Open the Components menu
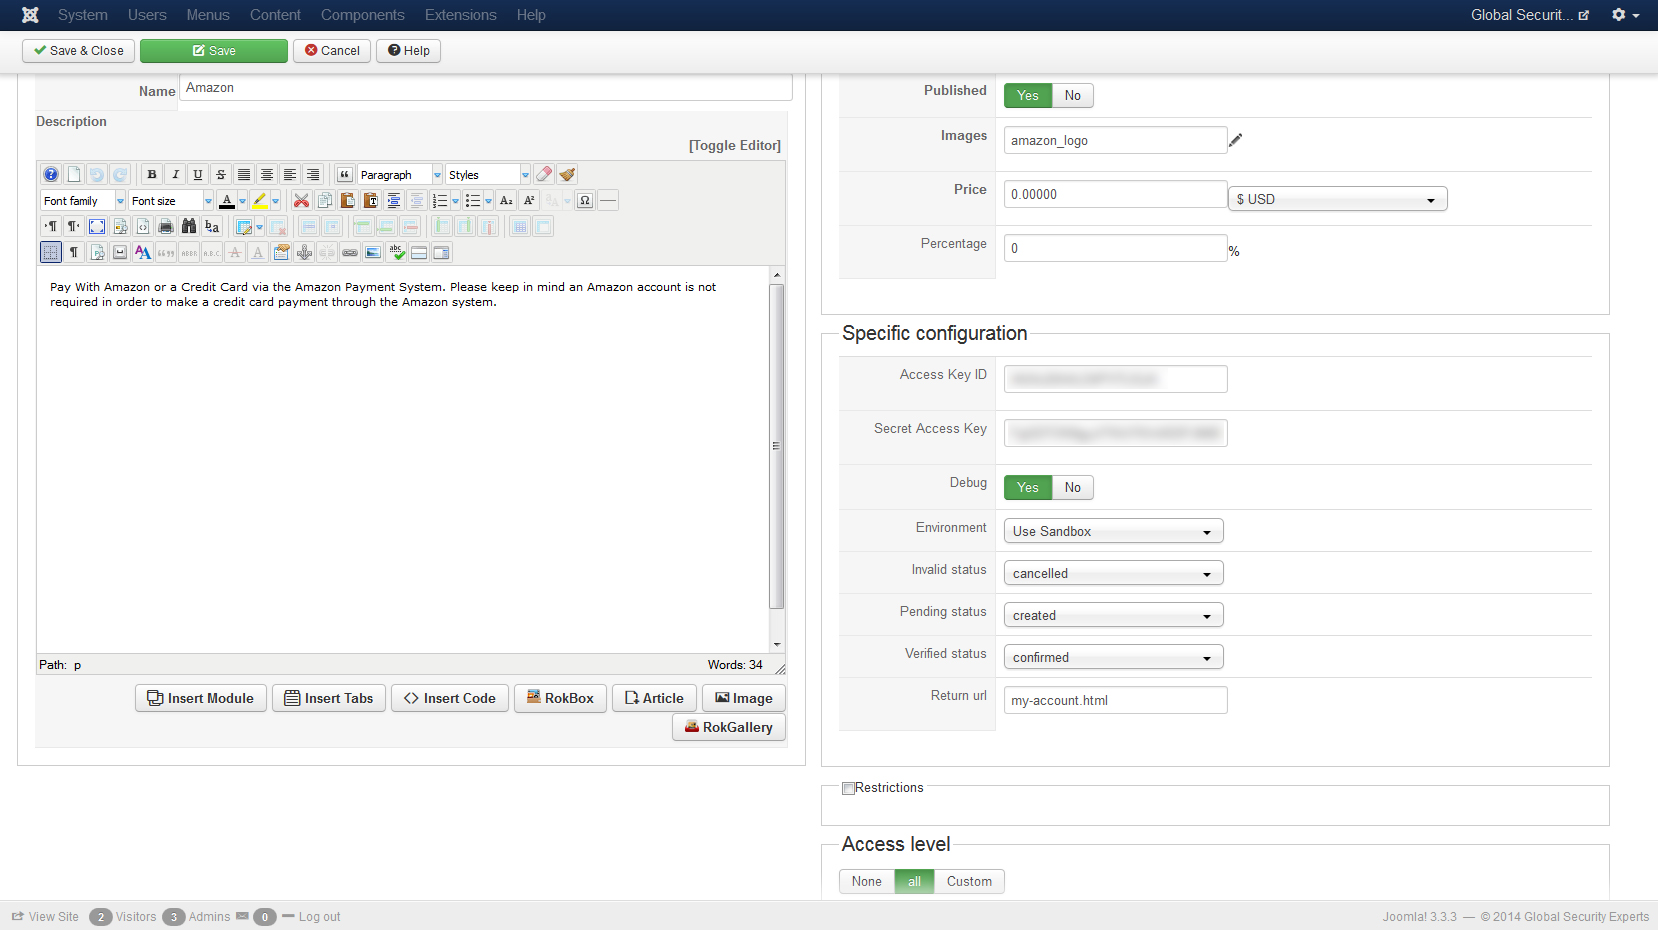1658x930 pixels. [x=363, y=15]
